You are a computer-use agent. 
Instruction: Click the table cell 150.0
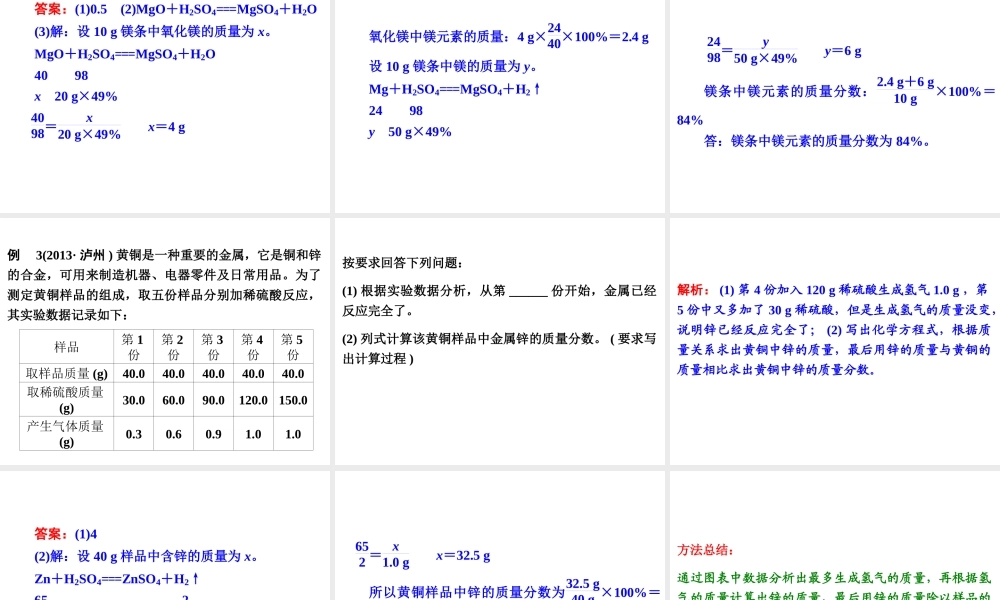(x=293, y=400)
